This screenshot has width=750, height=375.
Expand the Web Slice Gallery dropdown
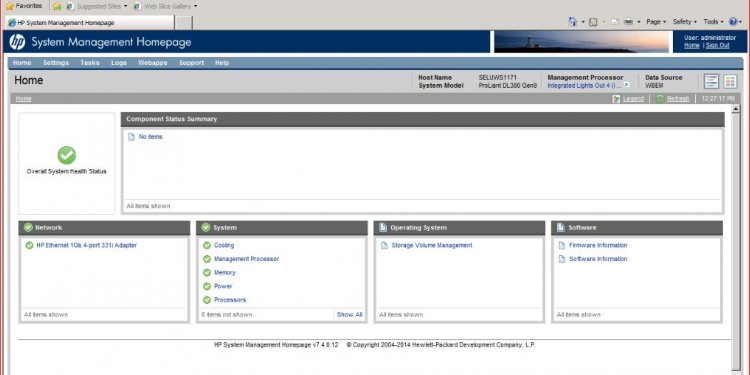click(196, 6)
